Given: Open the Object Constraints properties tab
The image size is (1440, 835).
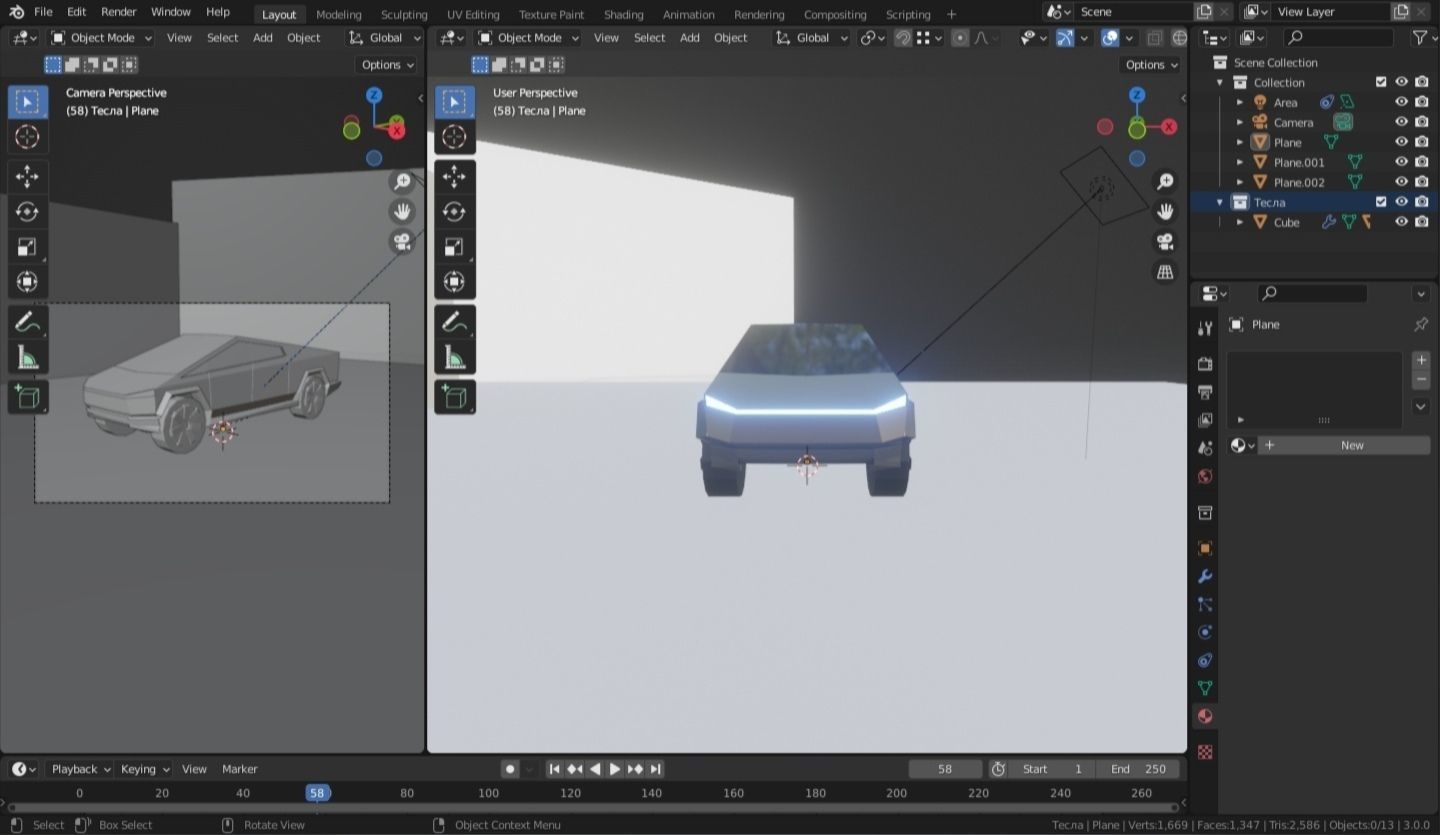Looking at the screenshot, I should pyautogui.click(x=1205, y=660).
